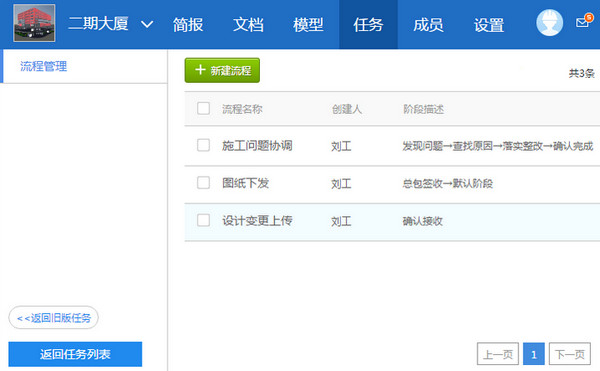Click the 确认接收 stage description

[422, 221]
